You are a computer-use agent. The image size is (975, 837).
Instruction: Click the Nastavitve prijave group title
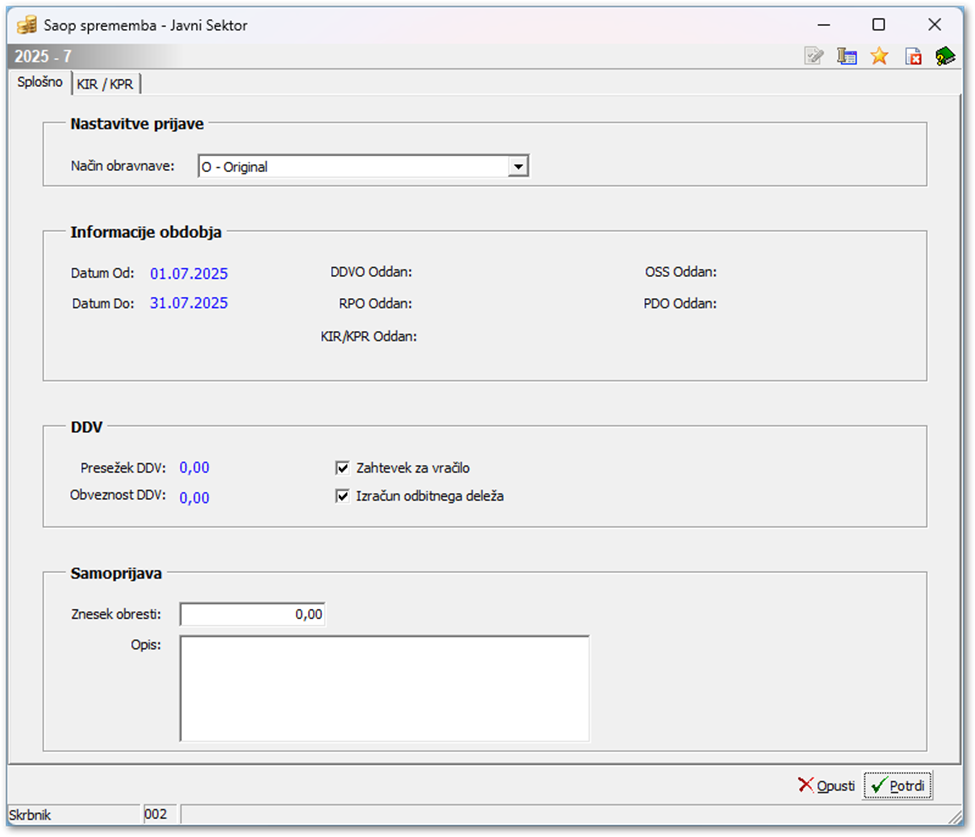[x=137, y=124]
